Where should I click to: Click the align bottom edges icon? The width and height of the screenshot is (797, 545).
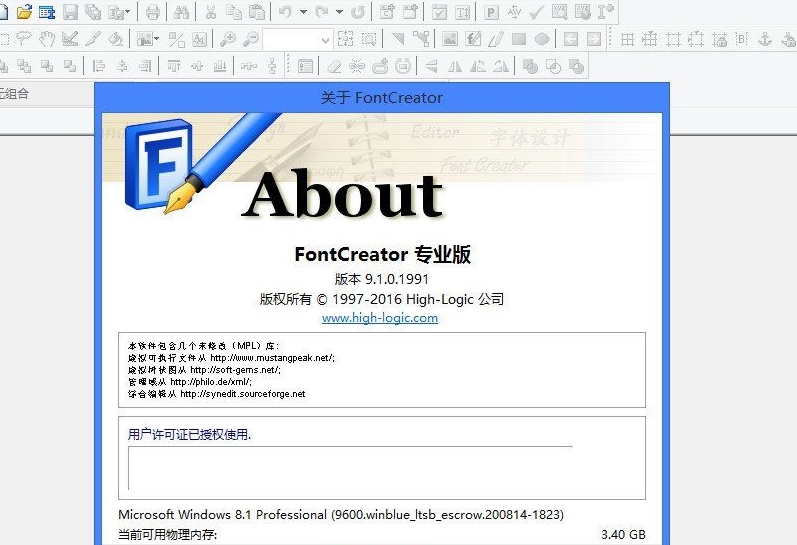tap(220, 66)
